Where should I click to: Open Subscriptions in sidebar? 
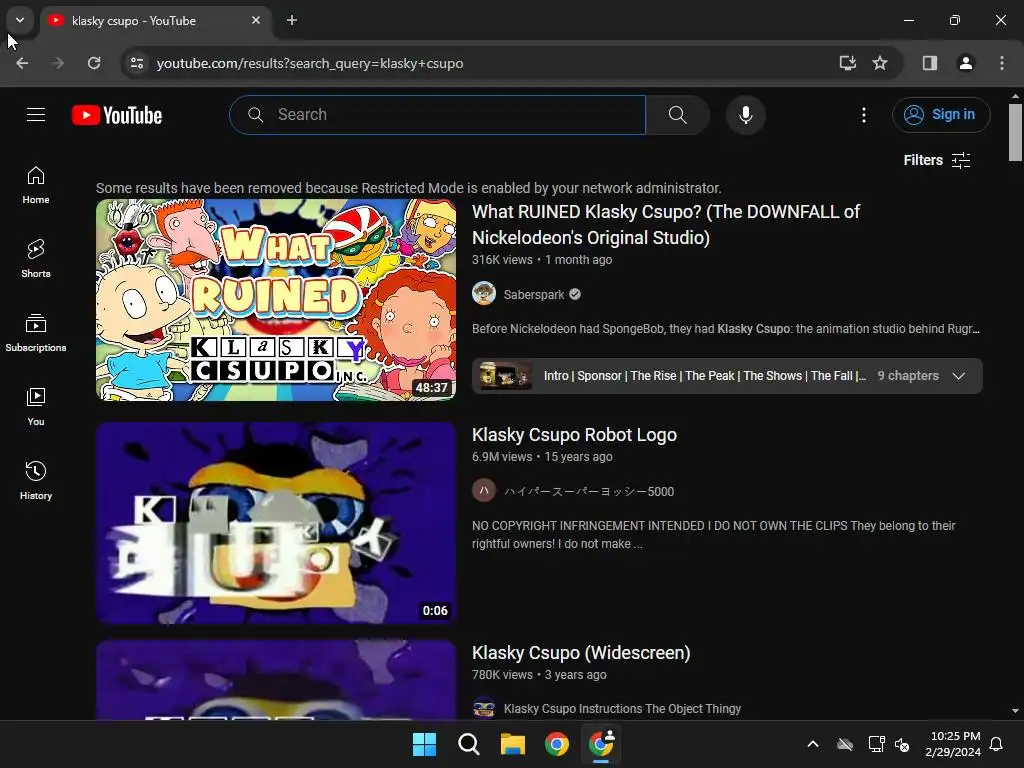[36, 332]
